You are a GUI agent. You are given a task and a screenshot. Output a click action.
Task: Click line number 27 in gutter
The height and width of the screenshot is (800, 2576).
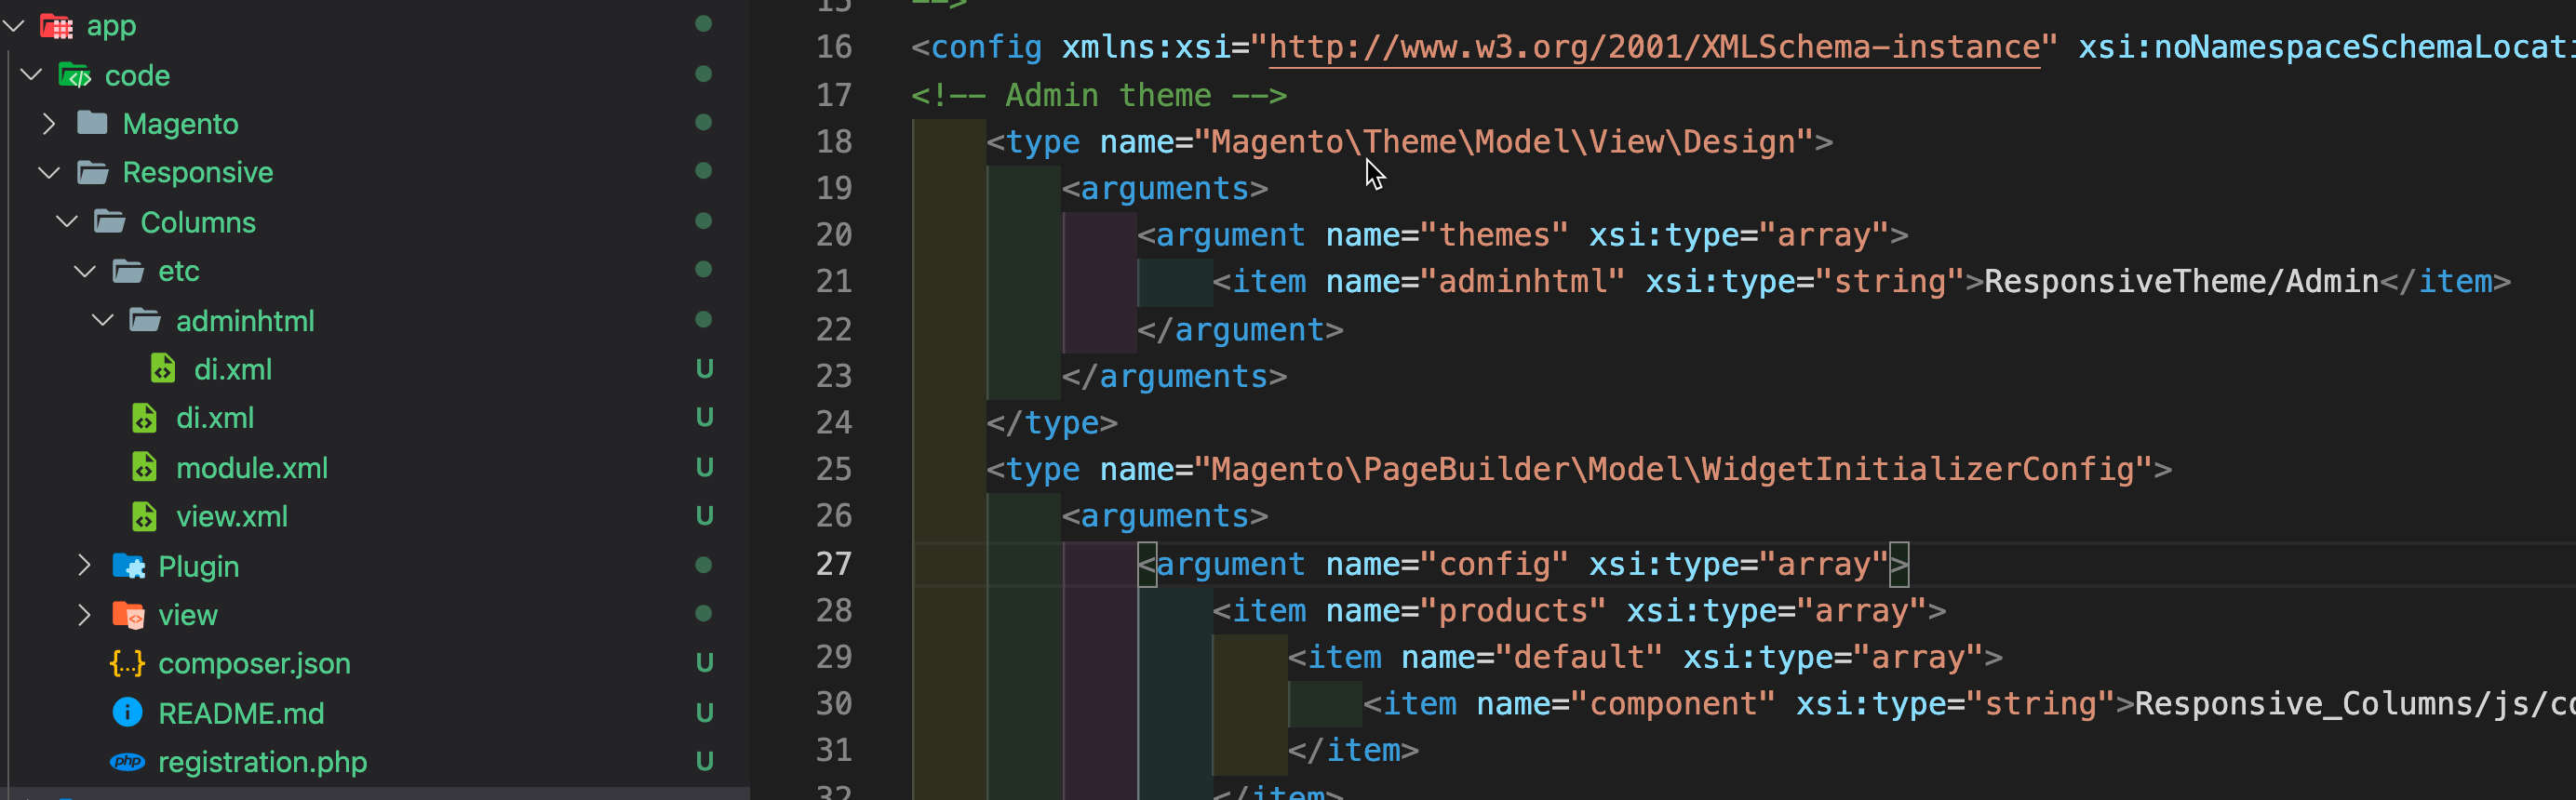(834, 564)
